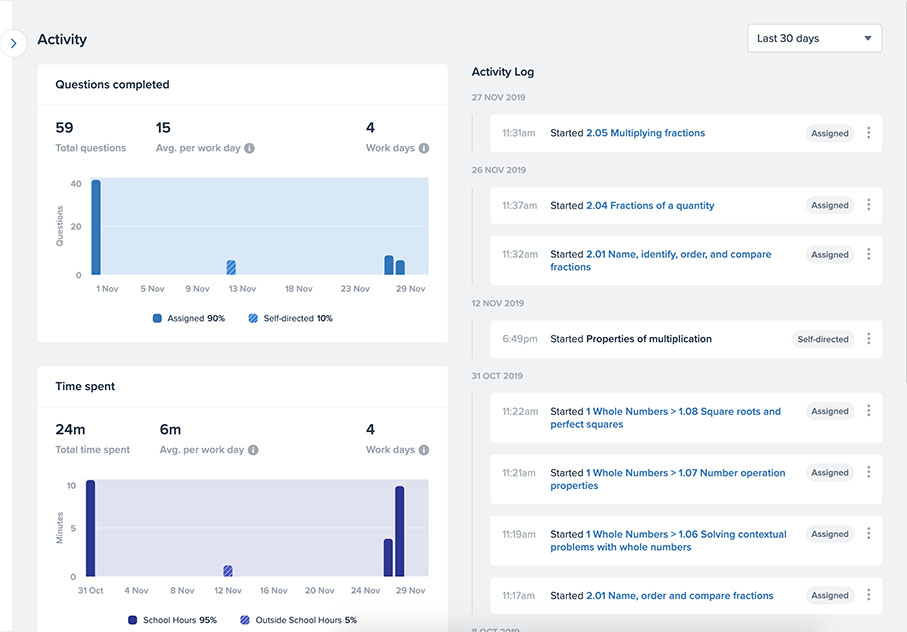Open the Last 30 days dropdown
This screenshot has width=907, height=632.
[814, 39]
